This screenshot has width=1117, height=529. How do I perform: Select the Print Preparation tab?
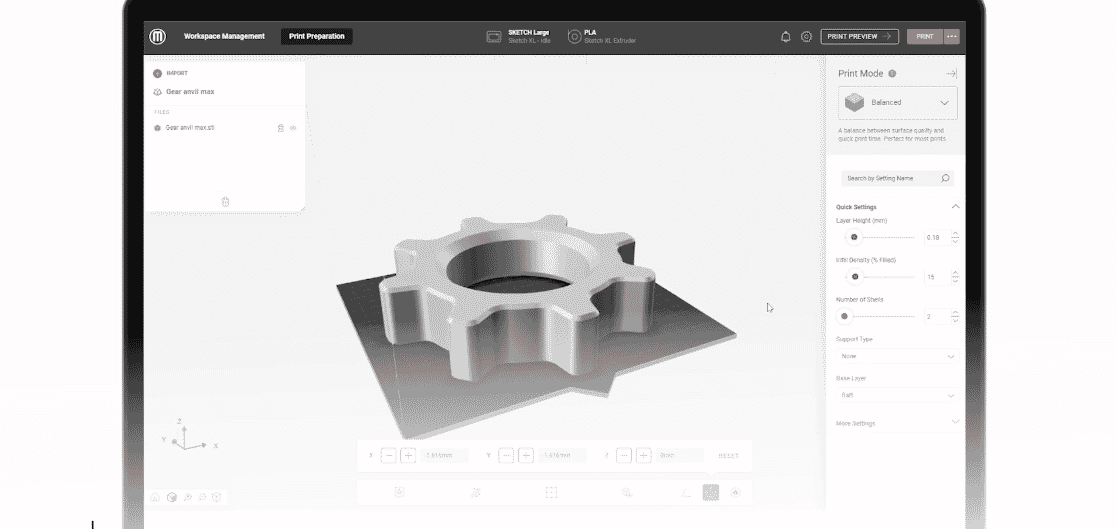pyautogui.click(x=316, y=37)
